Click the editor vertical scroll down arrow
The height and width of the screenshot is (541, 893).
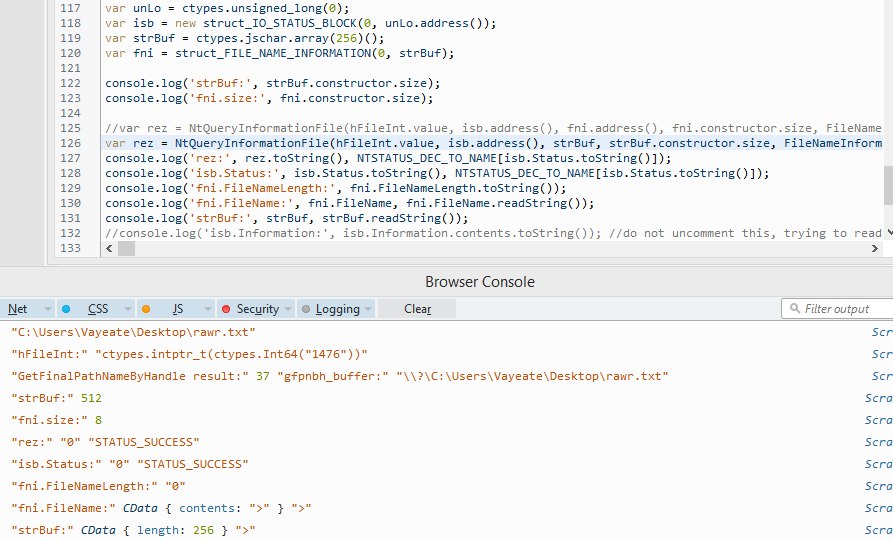(x=890, y=232)
